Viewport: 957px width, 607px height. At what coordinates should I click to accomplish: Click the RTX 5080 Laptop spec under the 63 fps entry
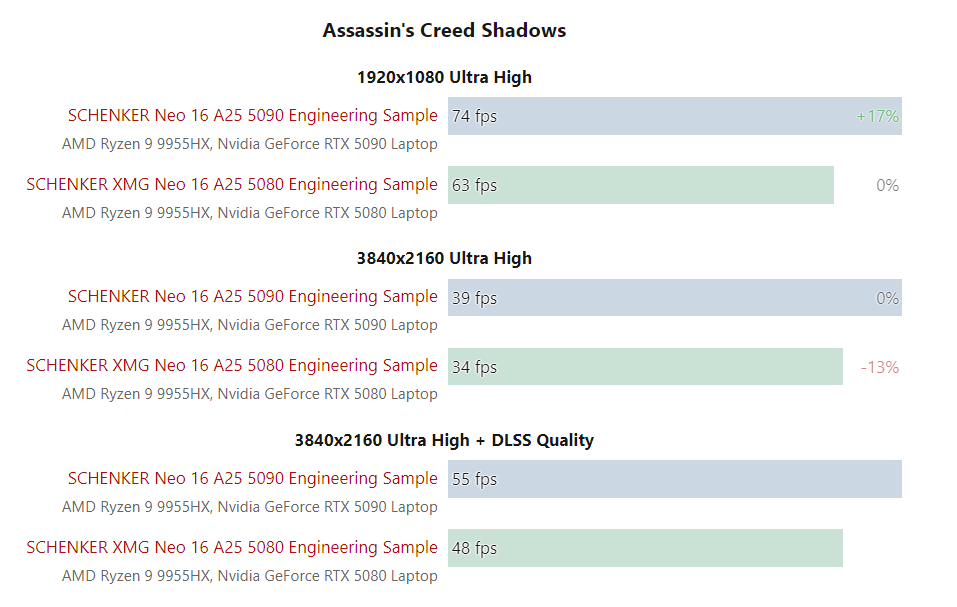coord(250,213)
